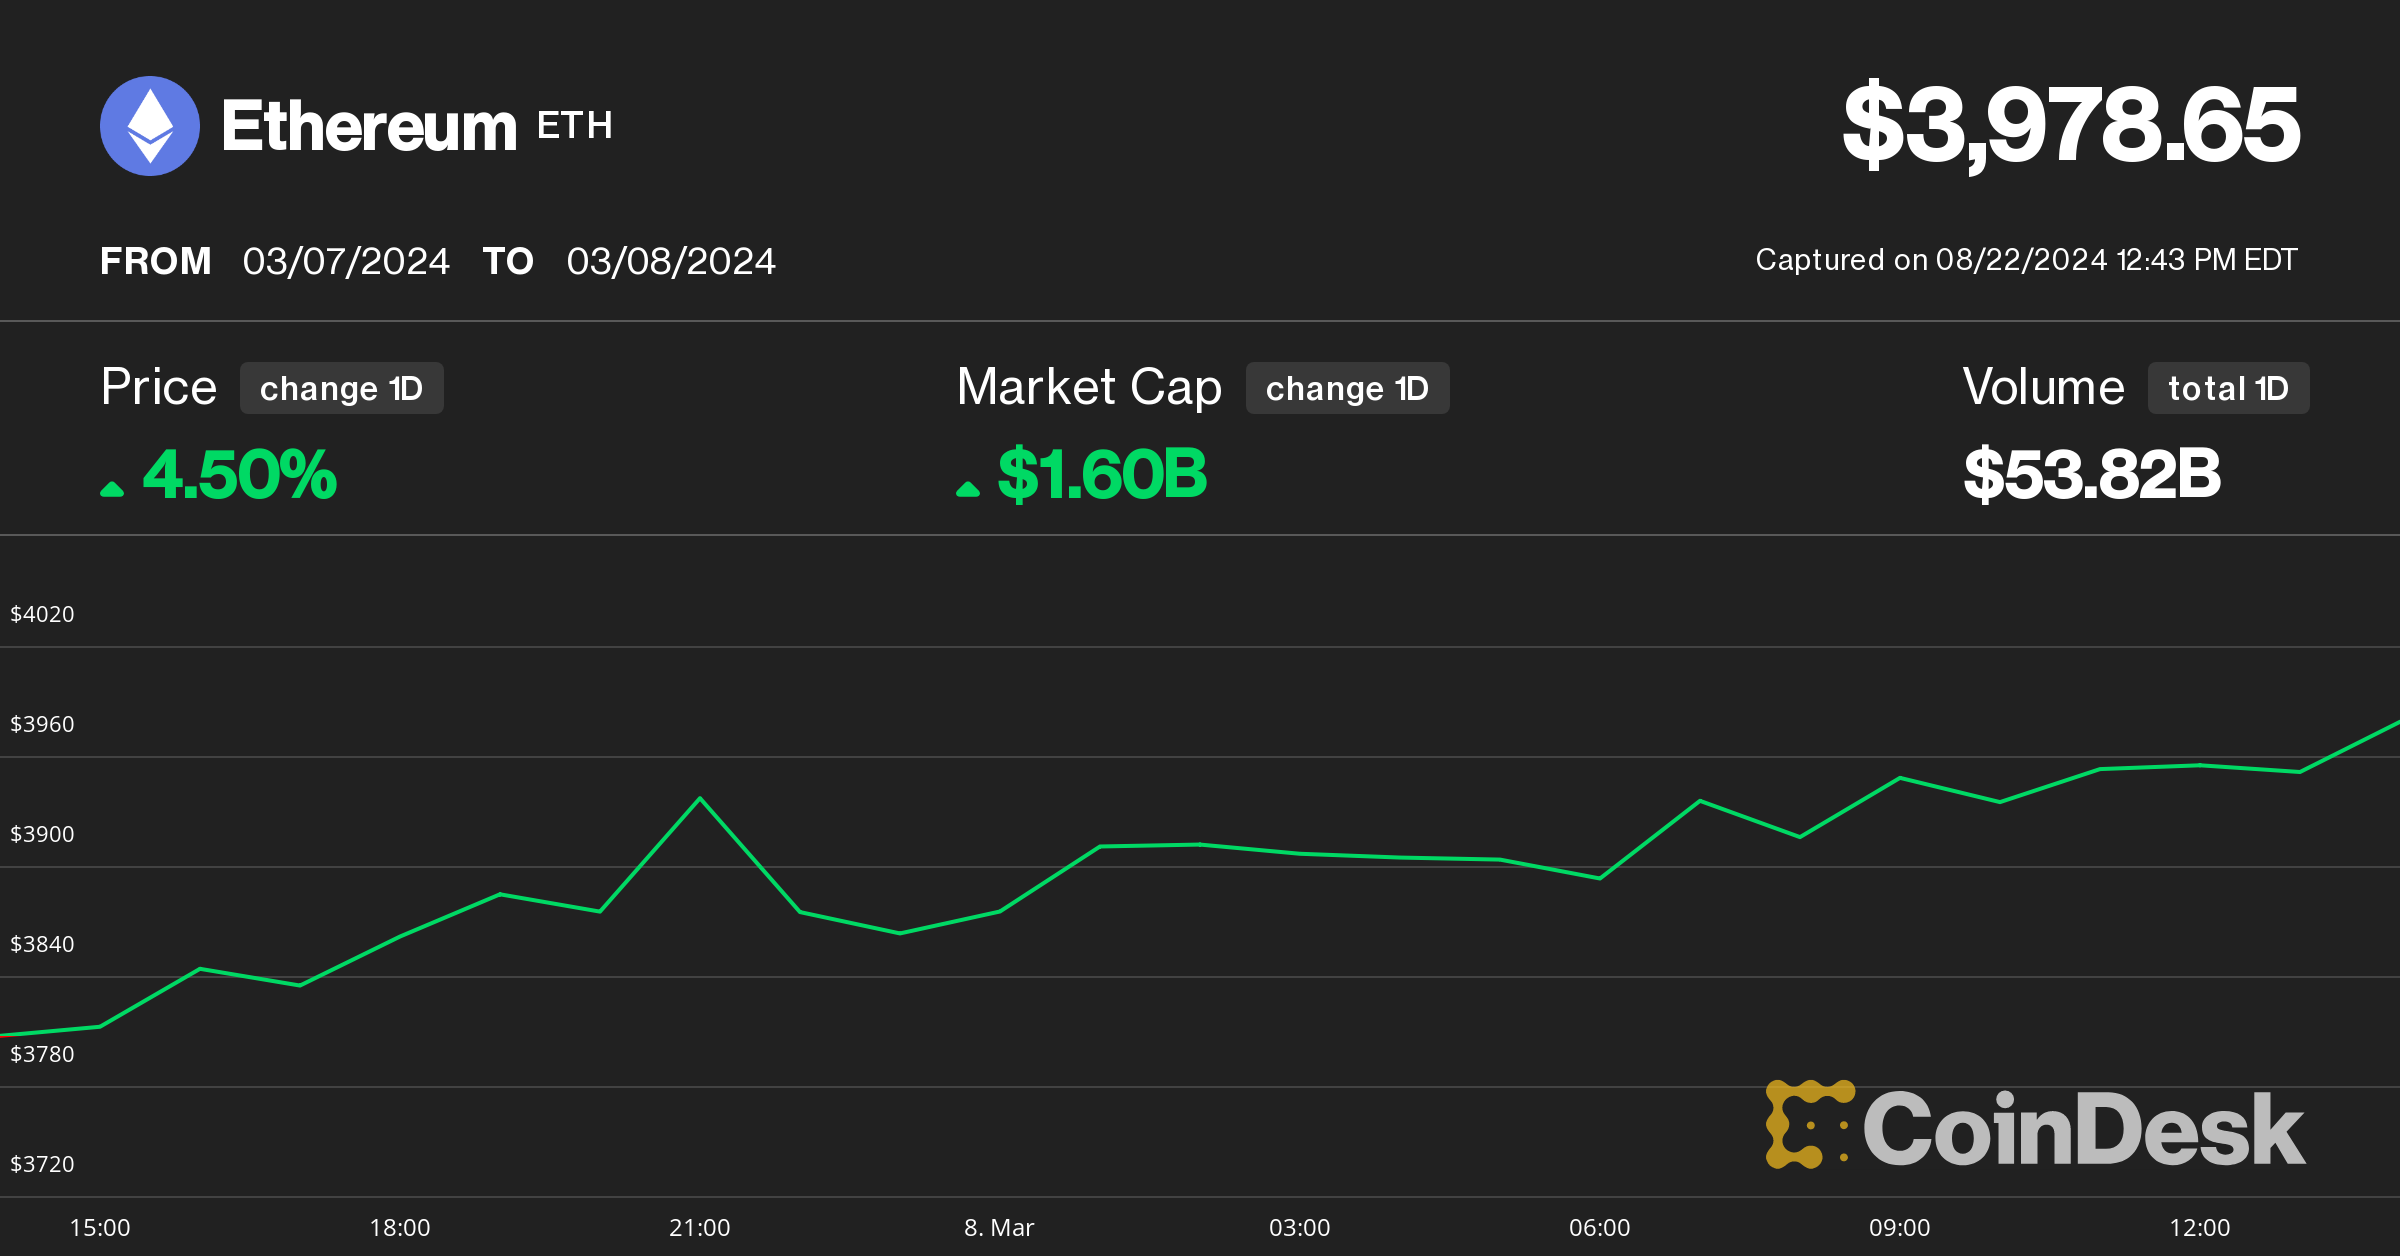The image size is (2400, 1256).
Task: Click the $4020 y-axis label
Action: coord(42,614)
